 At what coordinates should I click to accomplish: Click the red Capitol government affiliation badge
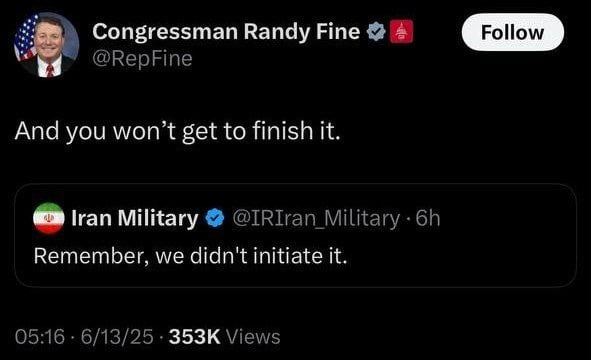[x=401, y=32]
